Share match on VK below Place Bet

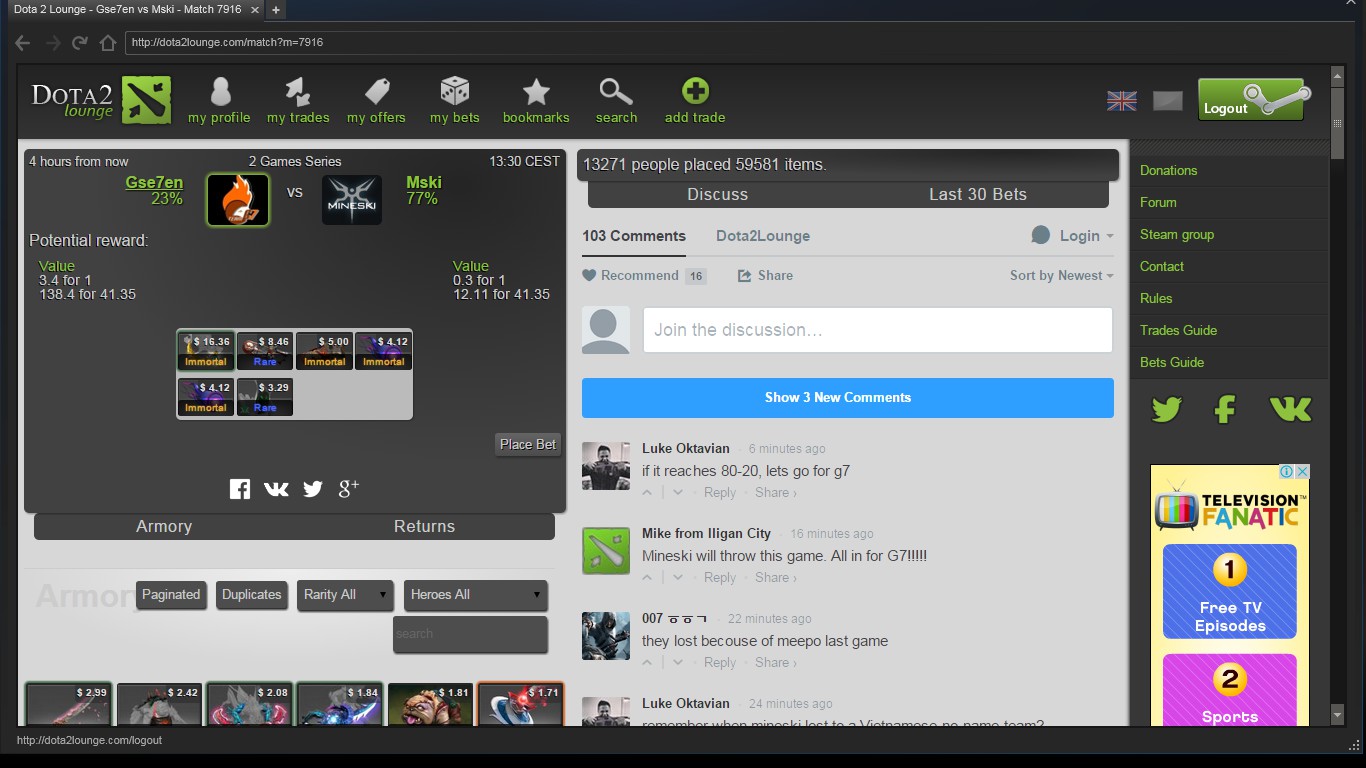click(x=276, y=489)
